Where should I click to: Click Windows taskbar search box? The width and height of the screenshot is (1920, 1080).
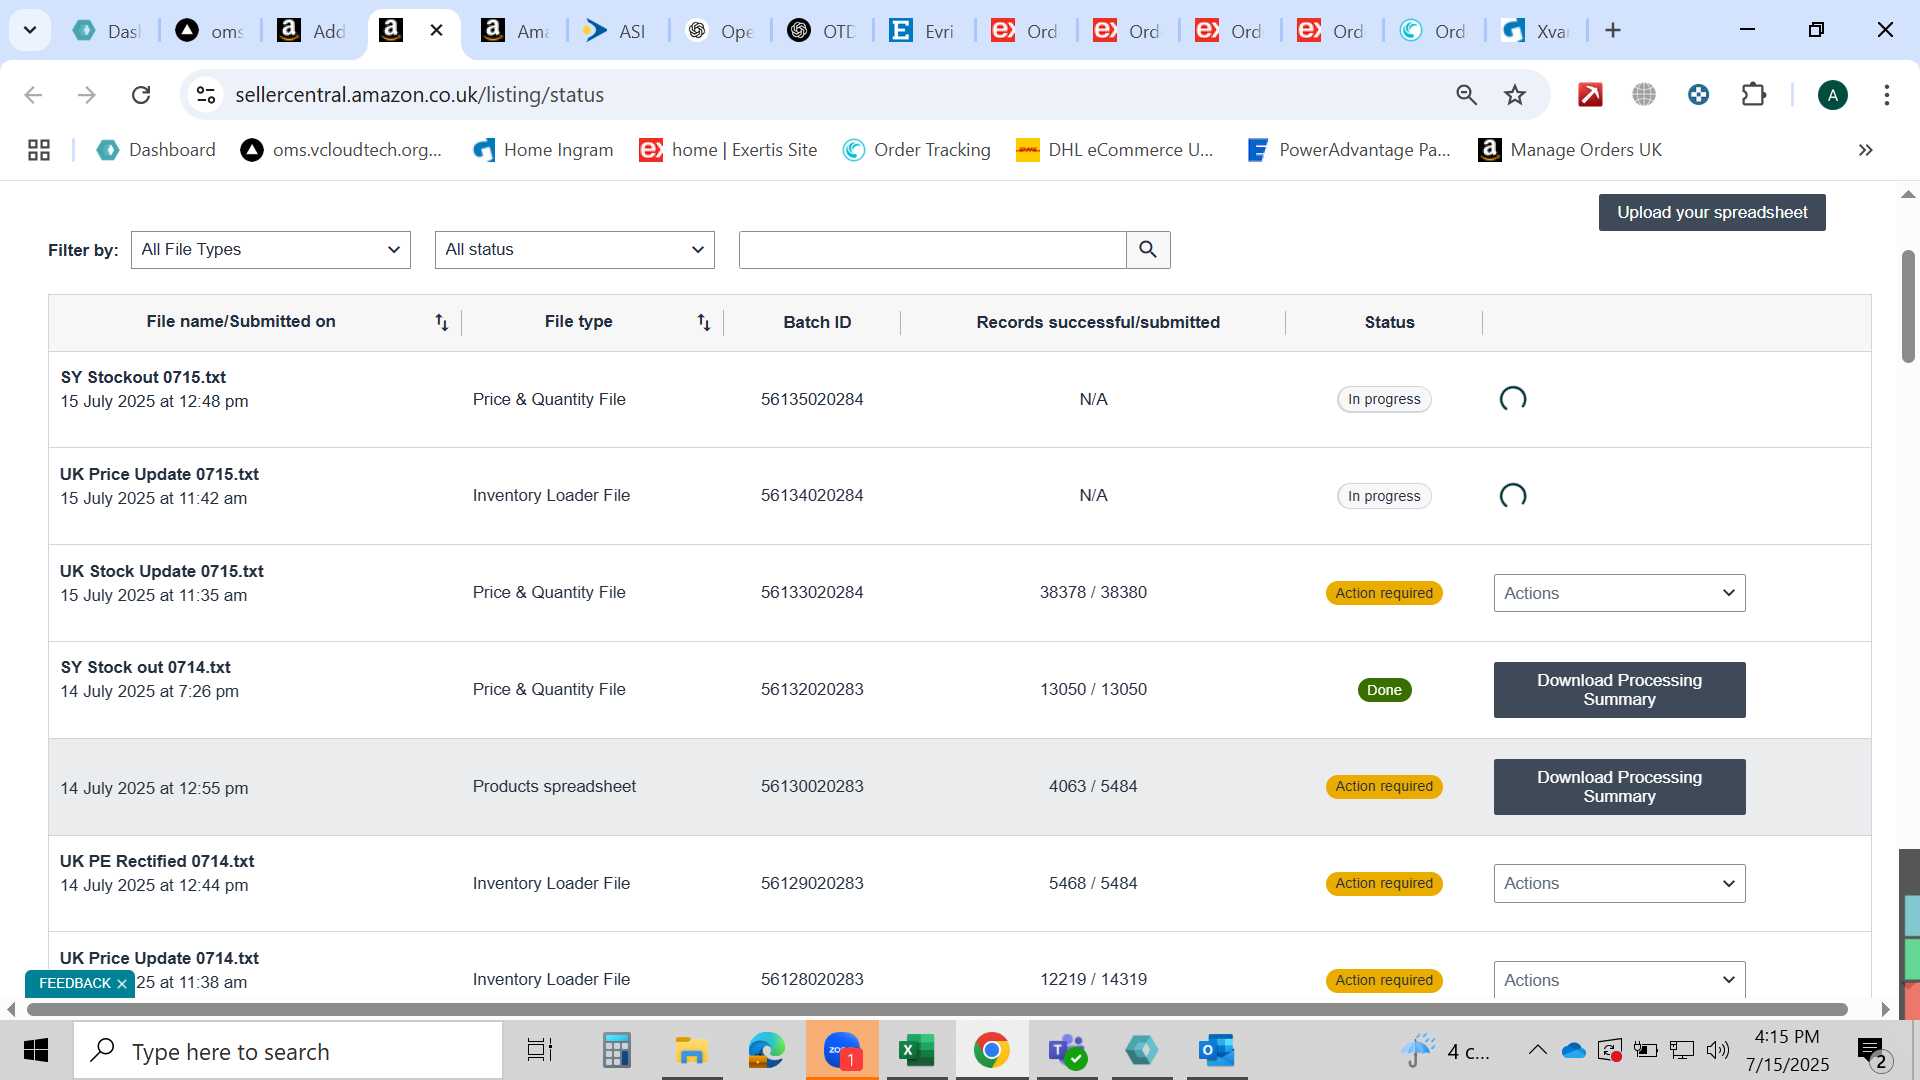pyautogui.click(x=288, y=1051)
